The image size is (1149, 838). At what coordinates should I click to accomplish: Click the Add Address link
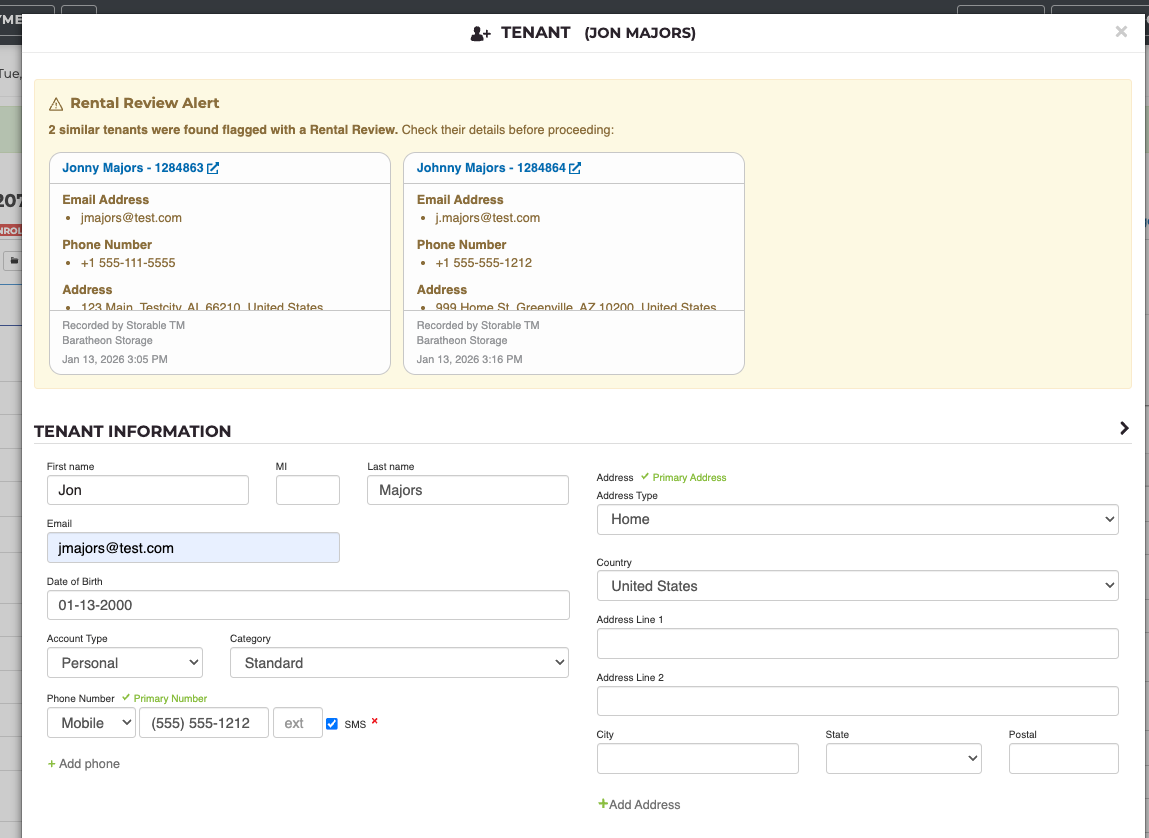639,804
